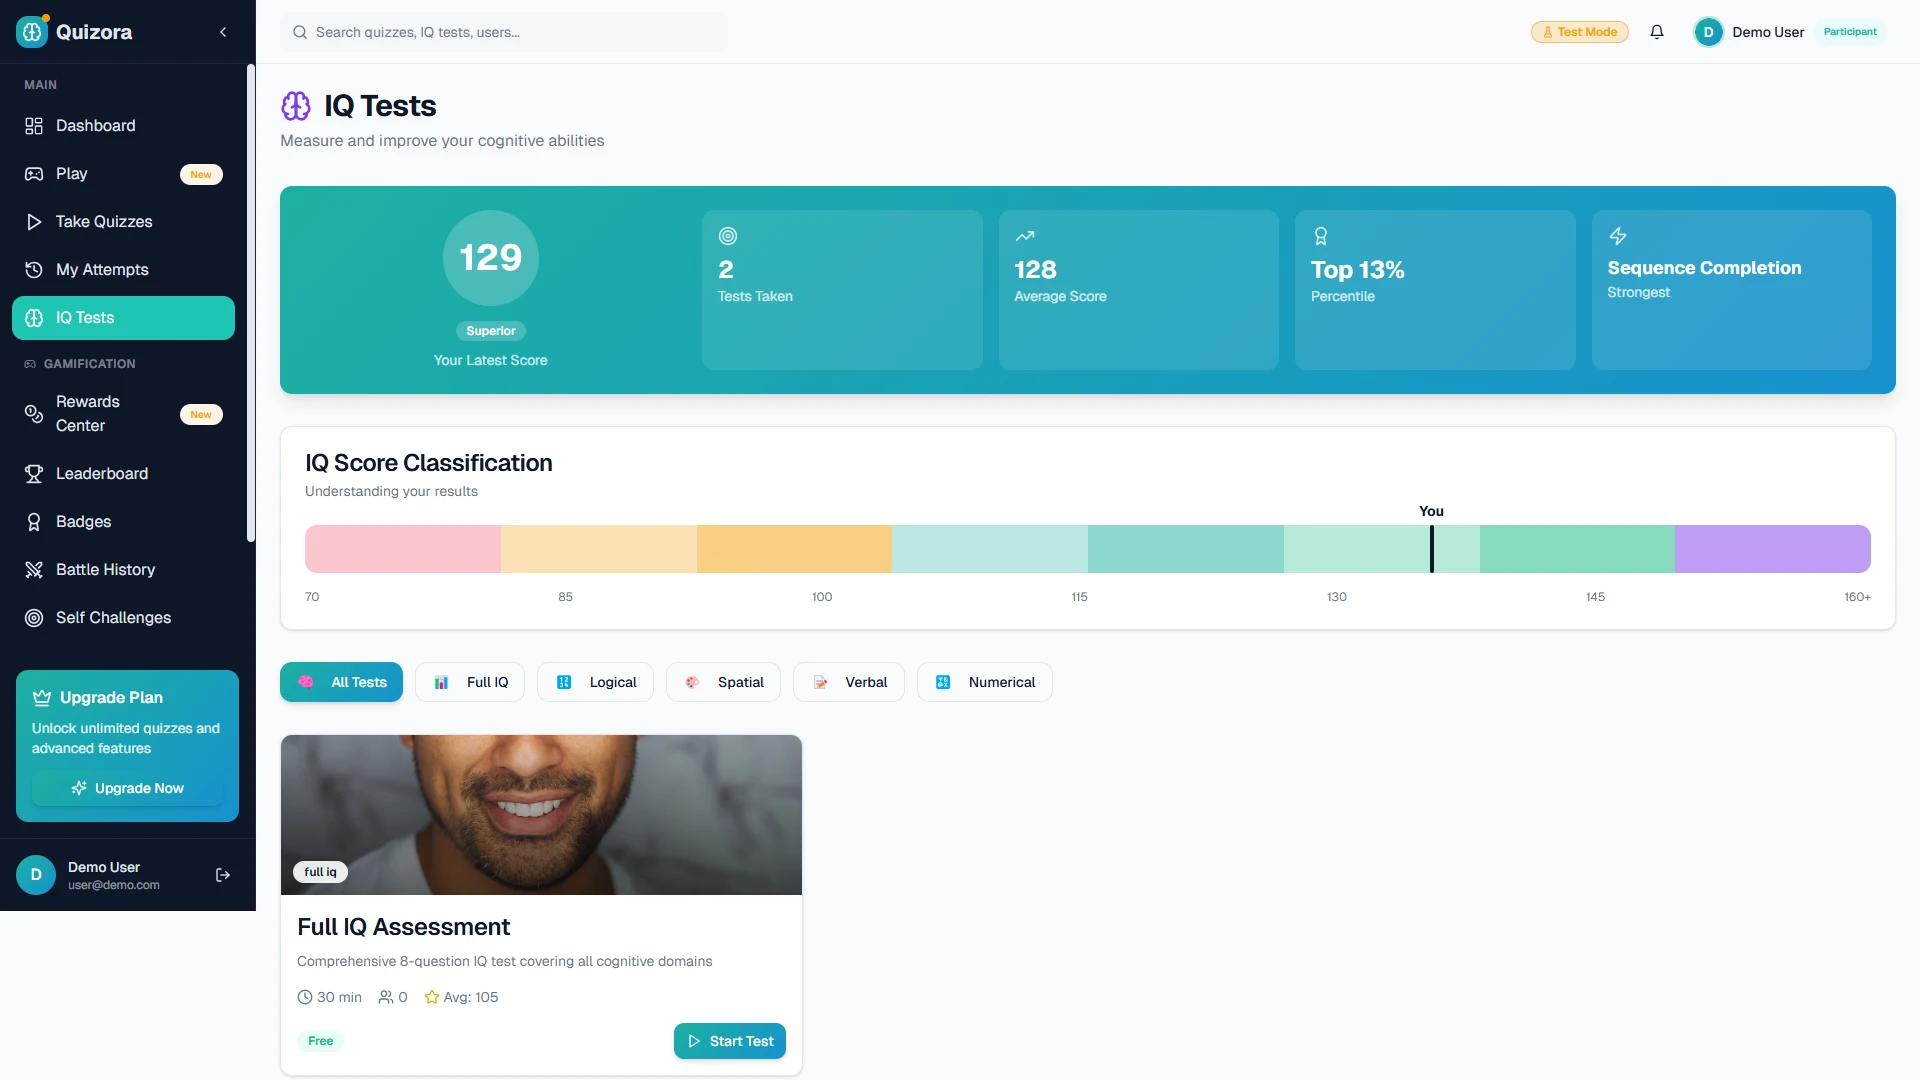Screen dimensions: 1920x1080
Task: Click the Average Score trend icon
Action: [1025, 236]
